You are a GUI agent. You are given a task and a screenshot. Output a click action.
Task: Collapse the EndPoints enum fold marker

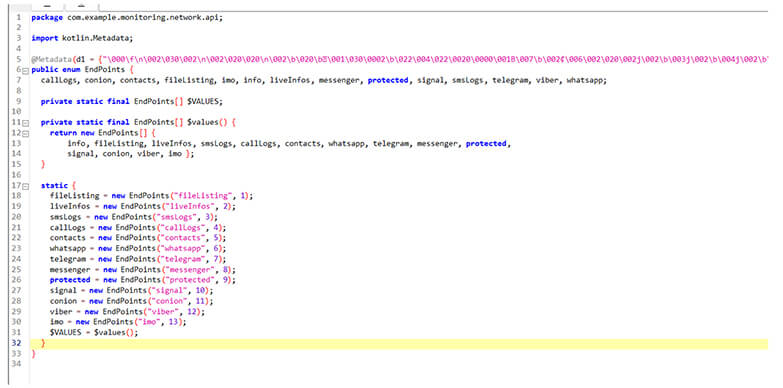coord(25,70)
